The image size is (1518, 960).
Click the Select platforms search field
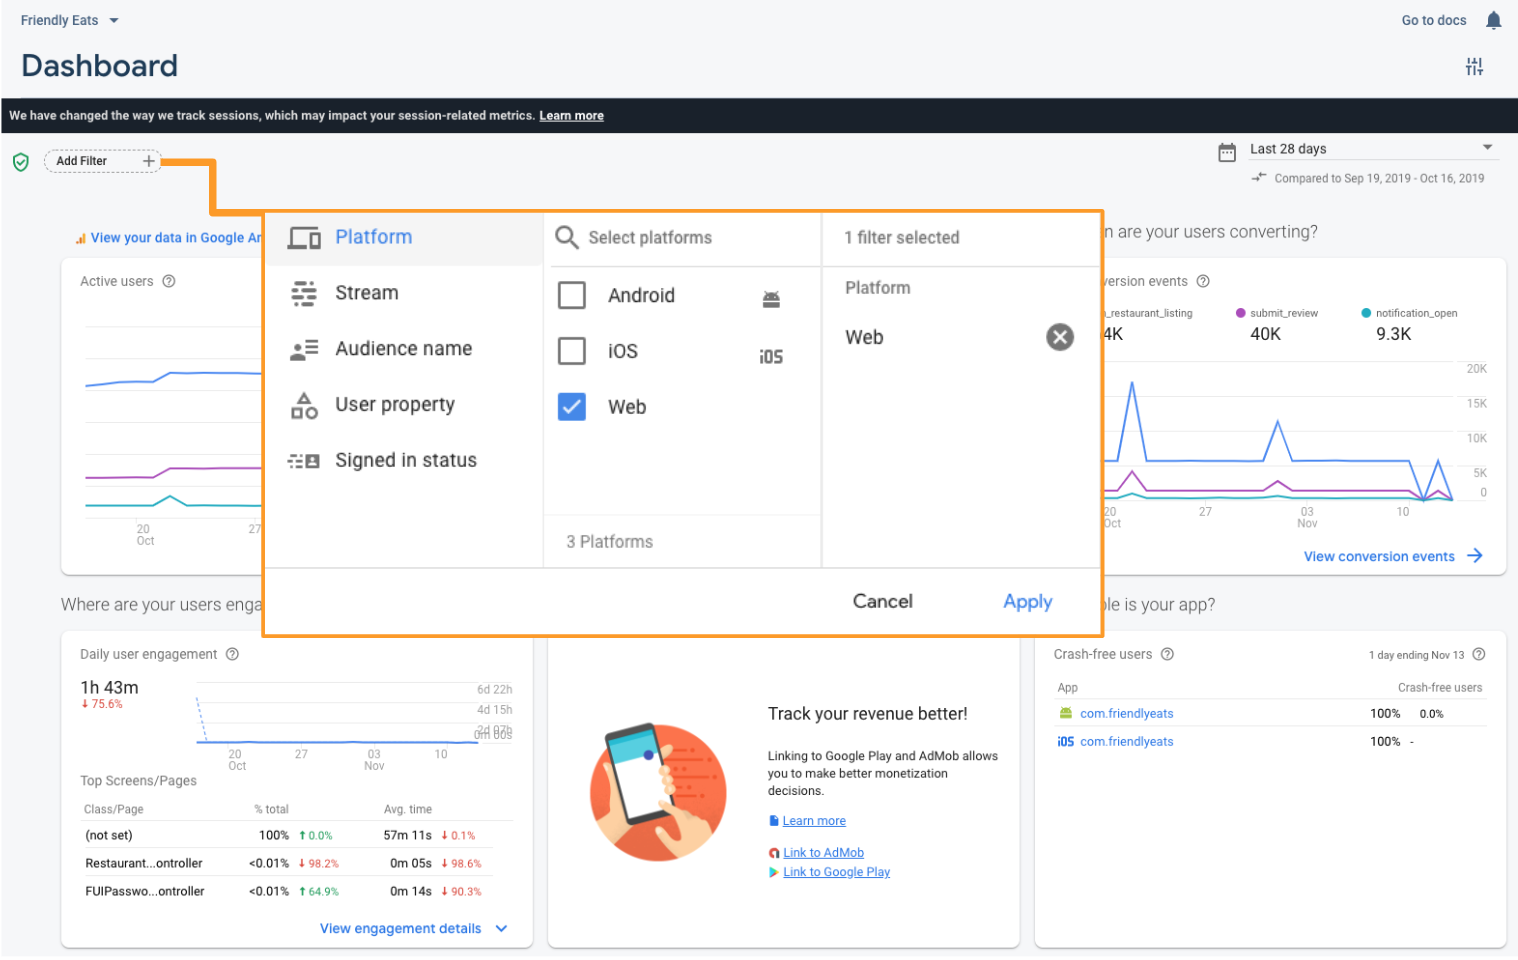click(684, 237)
